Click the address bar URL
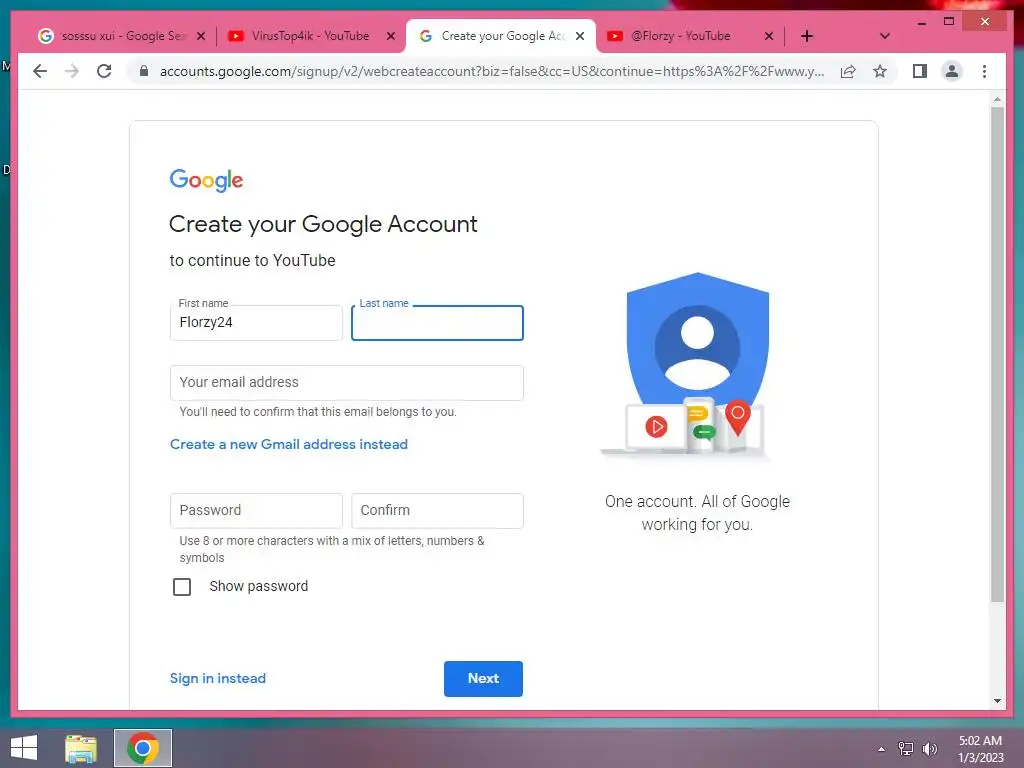Screen dimensions: 1024x768 click(492, 71)
